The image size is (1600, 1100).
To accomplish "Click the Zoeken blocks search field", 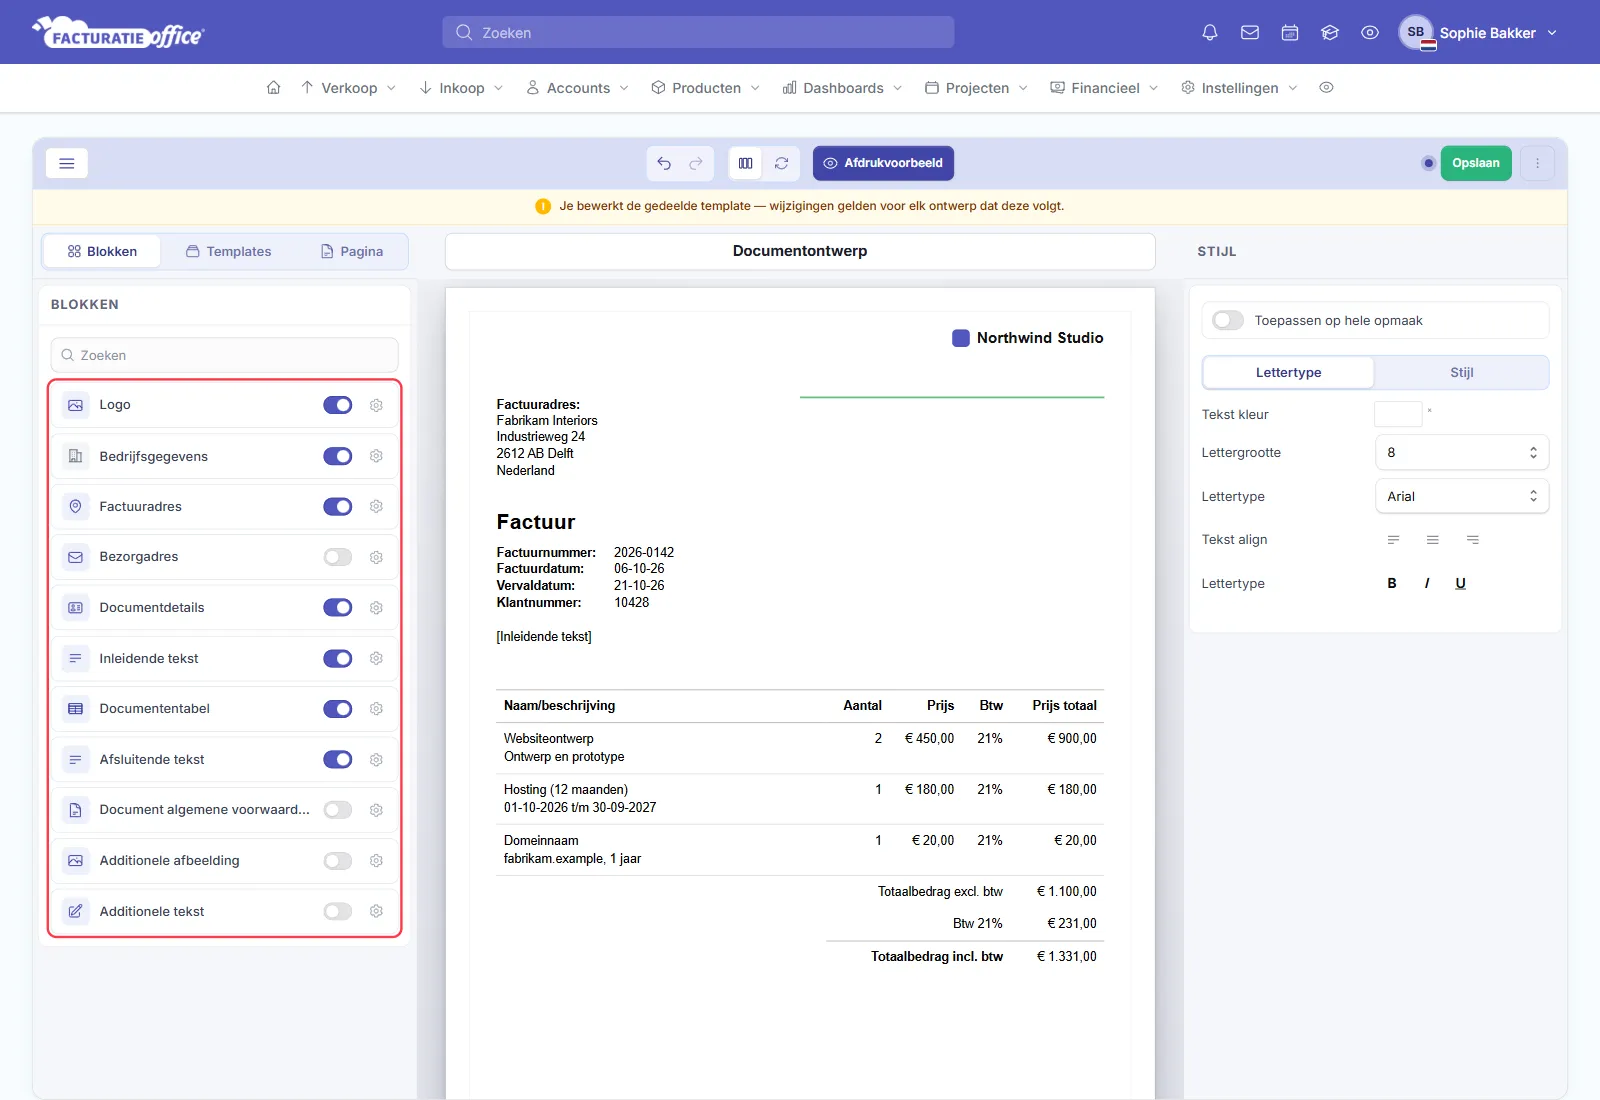I will click(225, 356).
